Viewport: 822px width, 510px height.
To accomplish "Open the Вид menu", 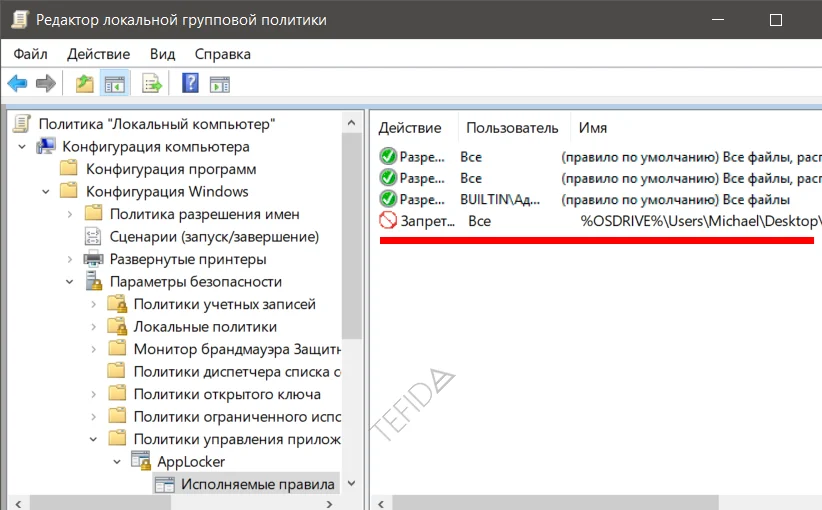I will click(x=163, y=54).
